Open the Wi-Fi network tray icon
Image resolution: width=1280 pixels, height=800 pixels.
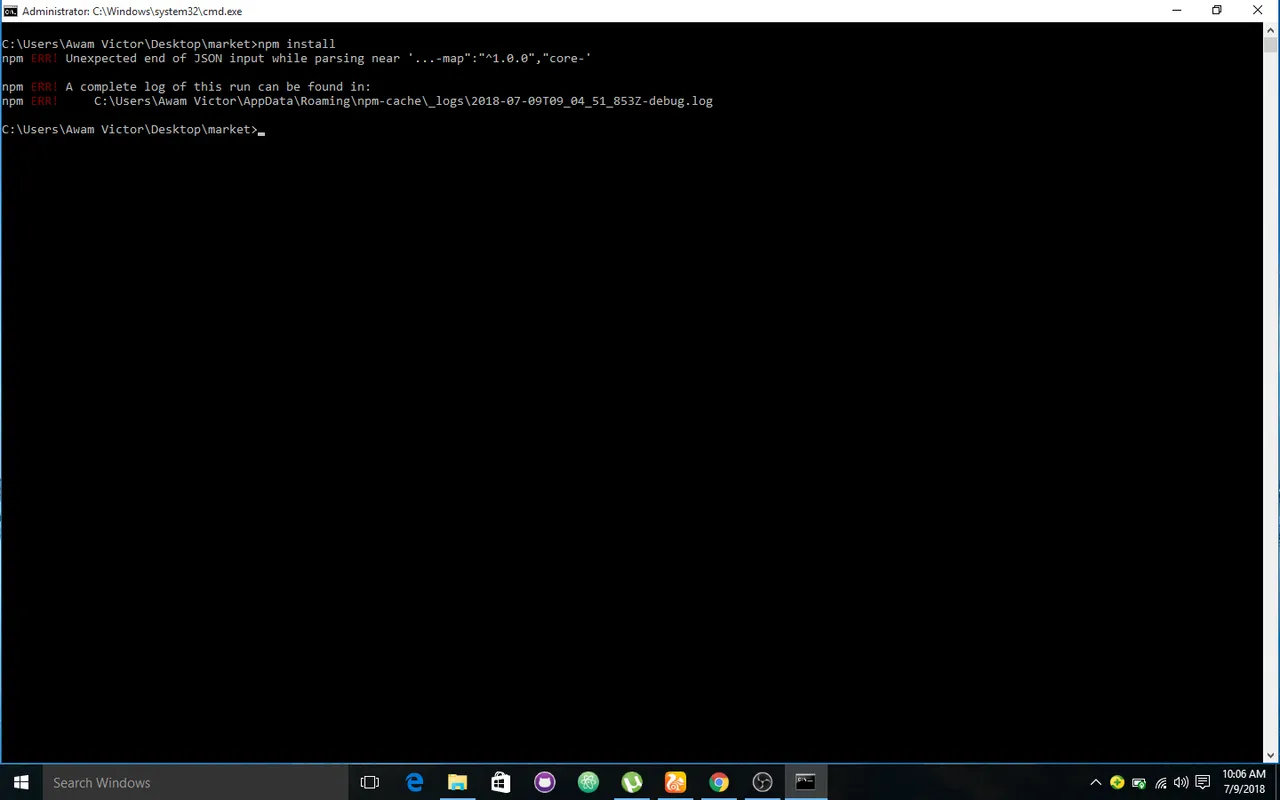(x=1161, y=782)
